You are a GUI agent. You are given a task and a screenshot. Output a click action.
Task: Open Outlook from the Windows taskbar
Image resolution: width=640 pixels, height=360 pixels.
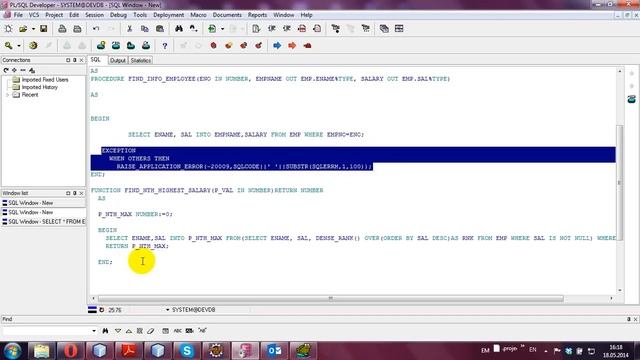point(274,351)
